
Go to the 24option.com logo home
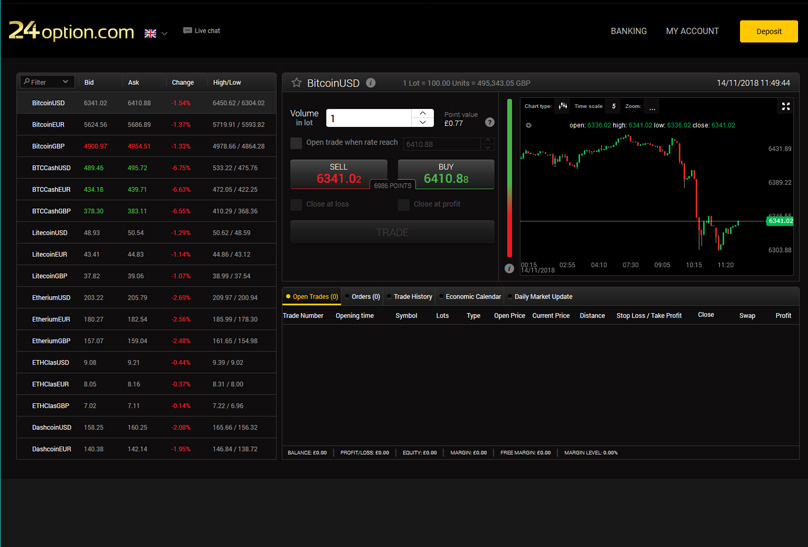point(71,31)
